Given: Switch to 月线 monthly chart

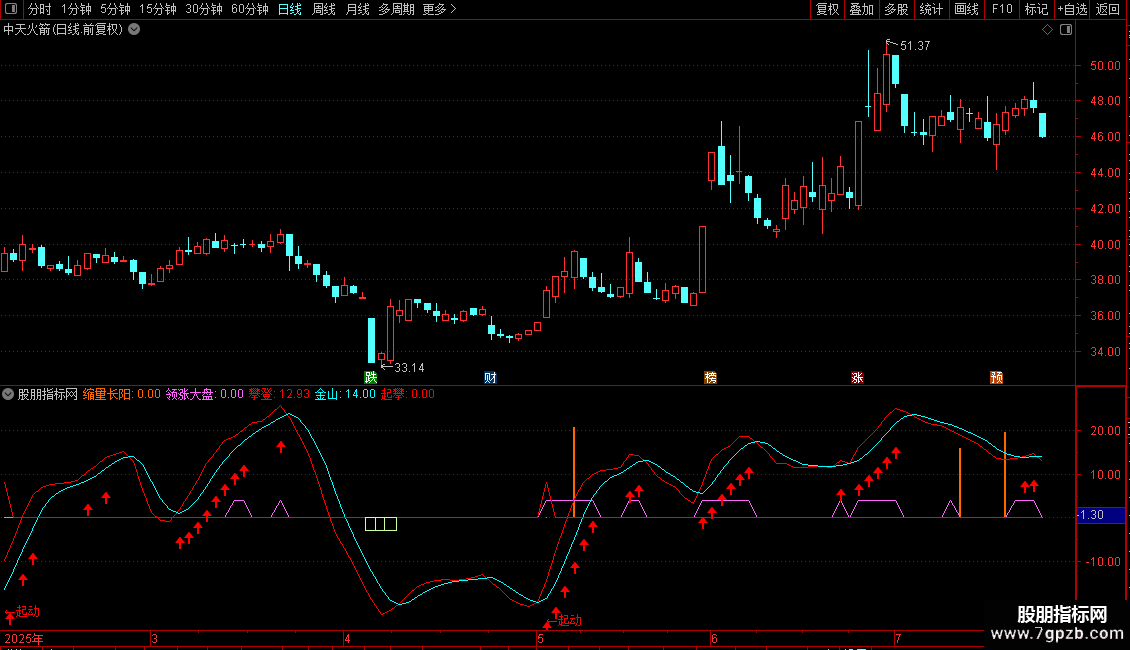Looking at the screenshot, I should point(357,9).
